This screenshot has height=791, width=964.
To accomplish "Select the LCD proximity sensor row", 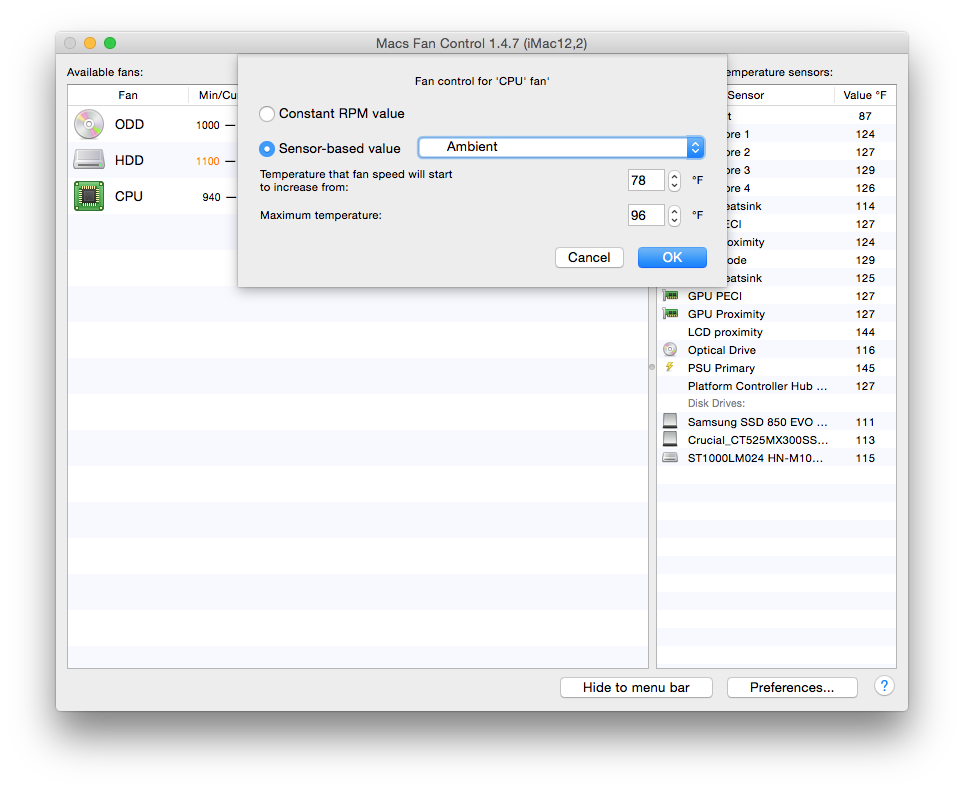I will click(x=777, y=332).
